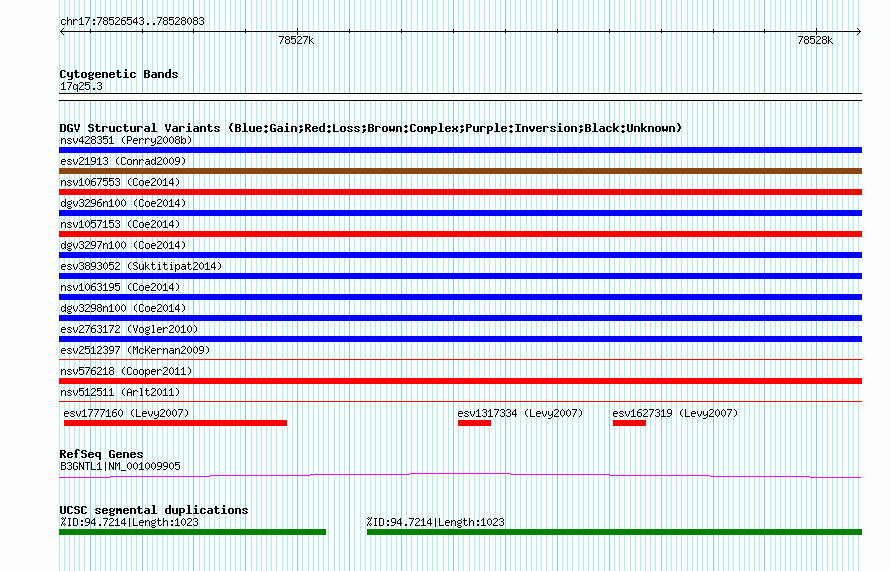Click the dgv3296n100 (Coe2014) label

pyautogui.click(x=123, y=203)
